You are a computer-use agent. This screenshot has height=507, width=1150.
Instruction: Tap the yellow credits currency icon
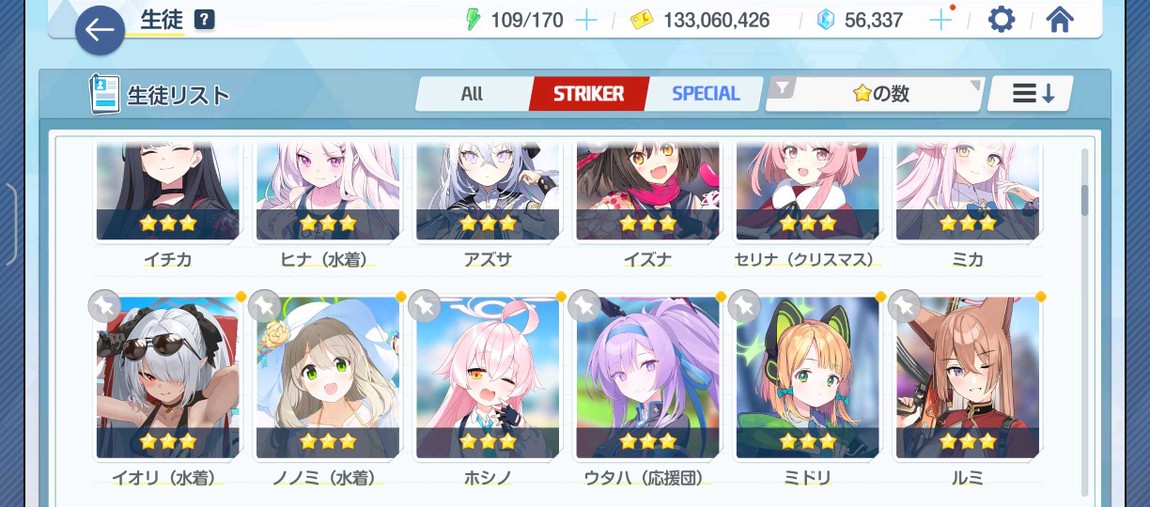coord(642,20)
